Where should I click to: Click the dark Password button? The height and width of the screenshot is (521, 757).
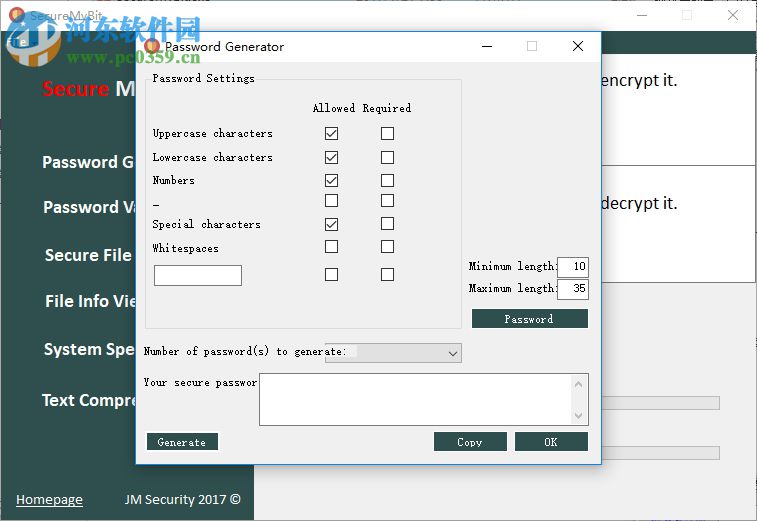tap(530, 319)
